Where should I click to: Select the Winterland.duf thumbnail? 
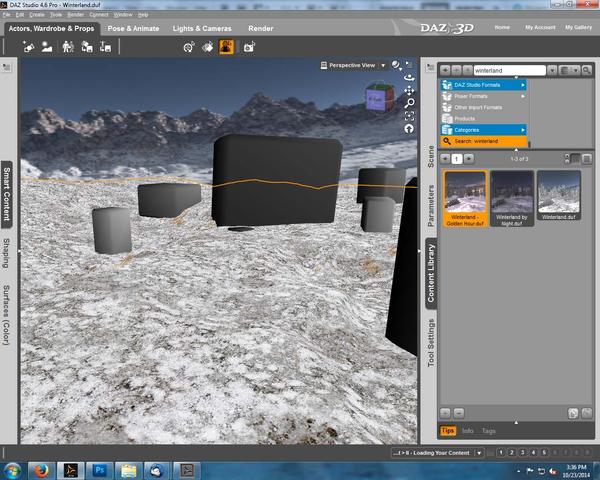point(559,196)
